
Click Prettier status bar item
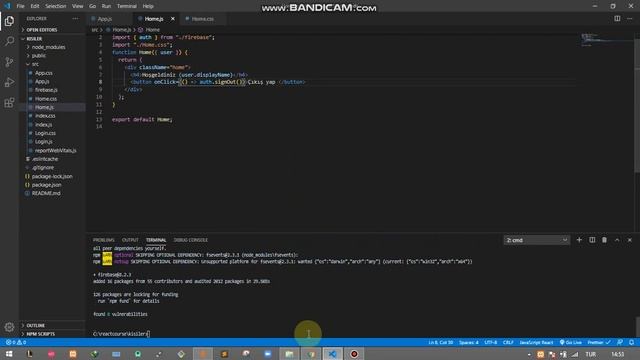coord(599,342)
